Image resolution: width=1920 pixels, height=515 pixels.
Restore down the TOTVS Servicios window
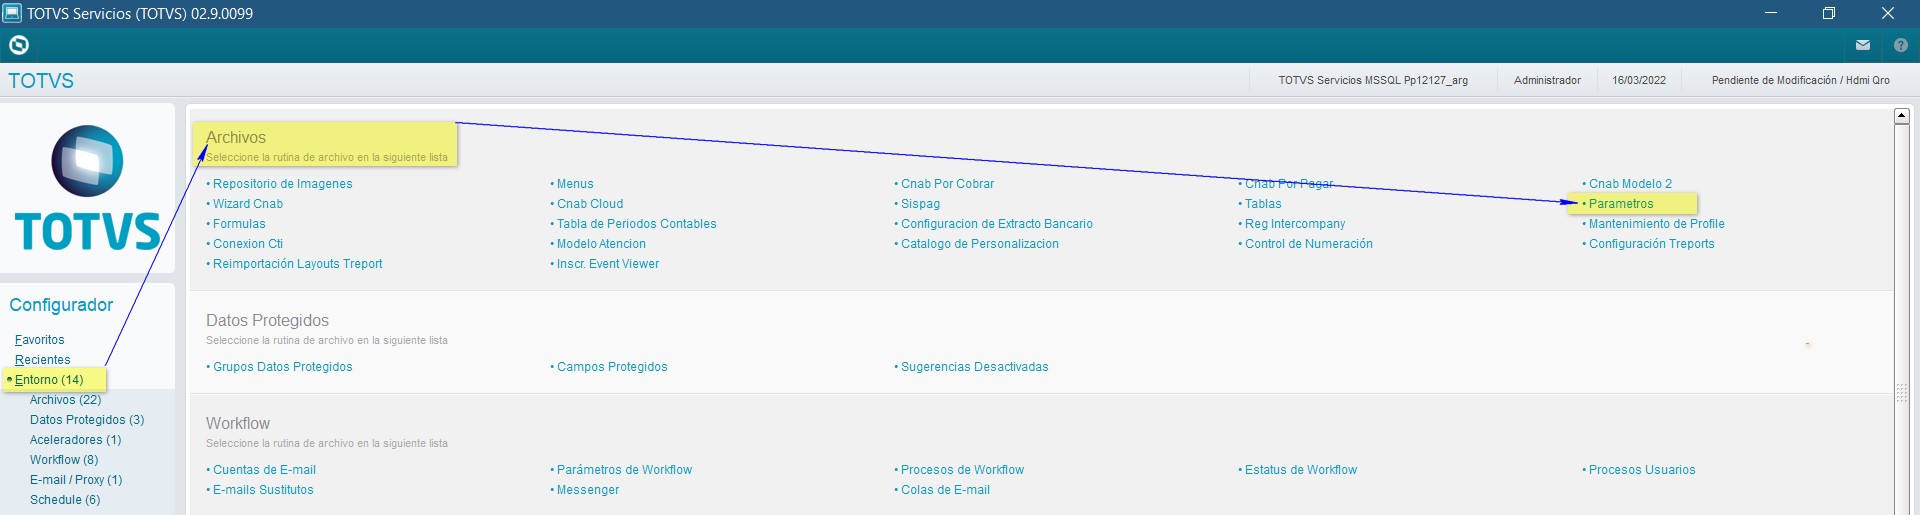[x=1829, y=13]
